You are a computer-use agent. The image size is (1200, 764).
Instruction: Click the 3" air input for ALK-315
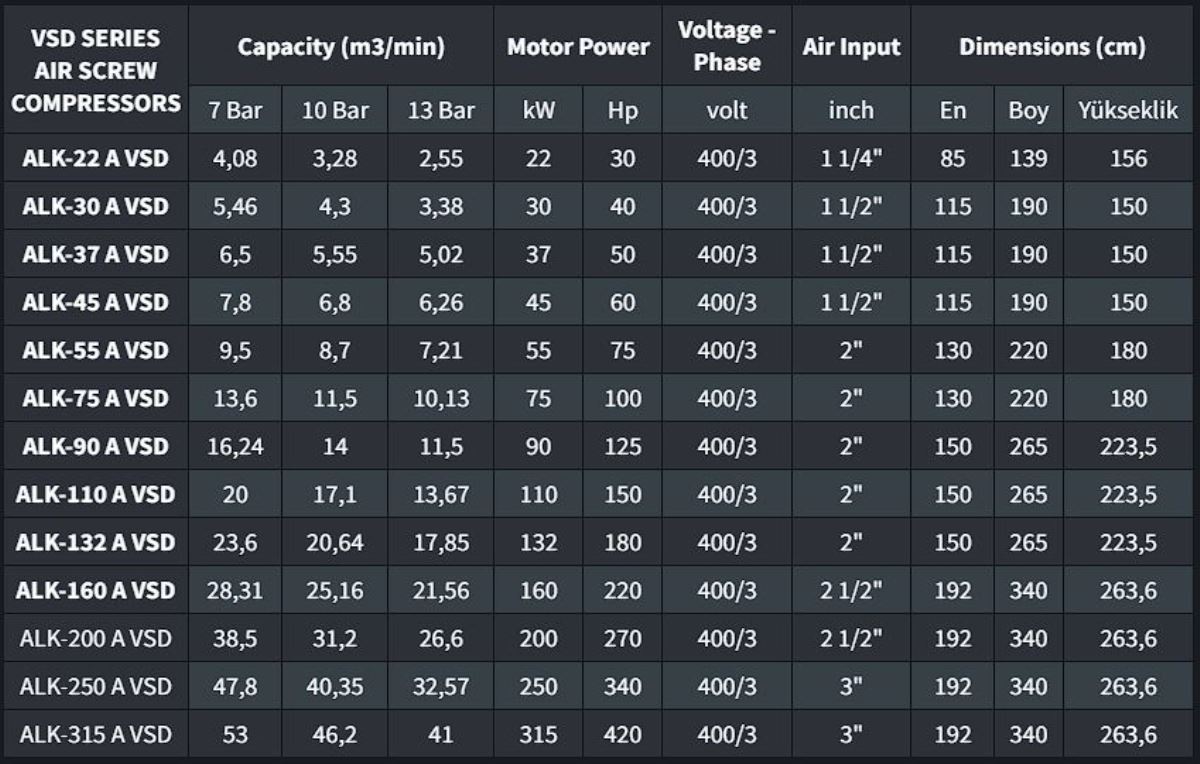coord(851,734)
